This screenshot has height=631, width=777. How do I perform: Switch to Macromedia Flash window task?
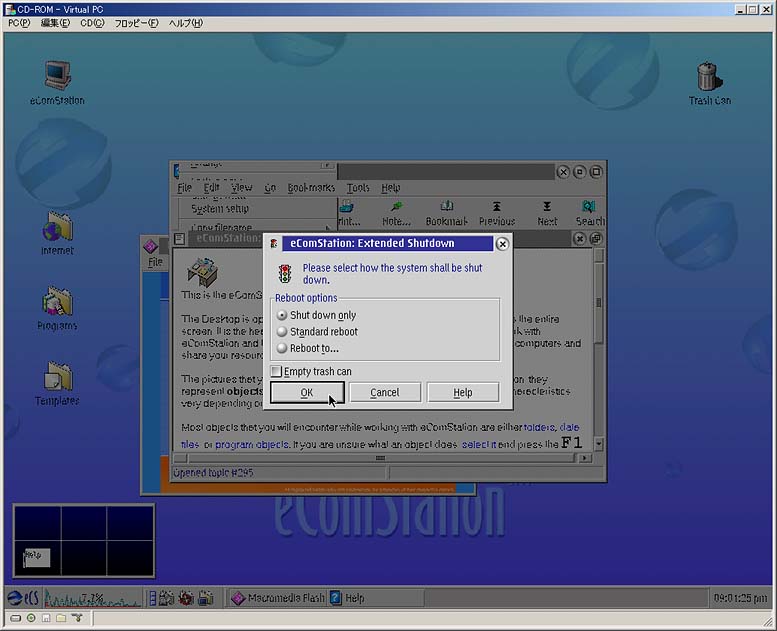tap(278, 598)
